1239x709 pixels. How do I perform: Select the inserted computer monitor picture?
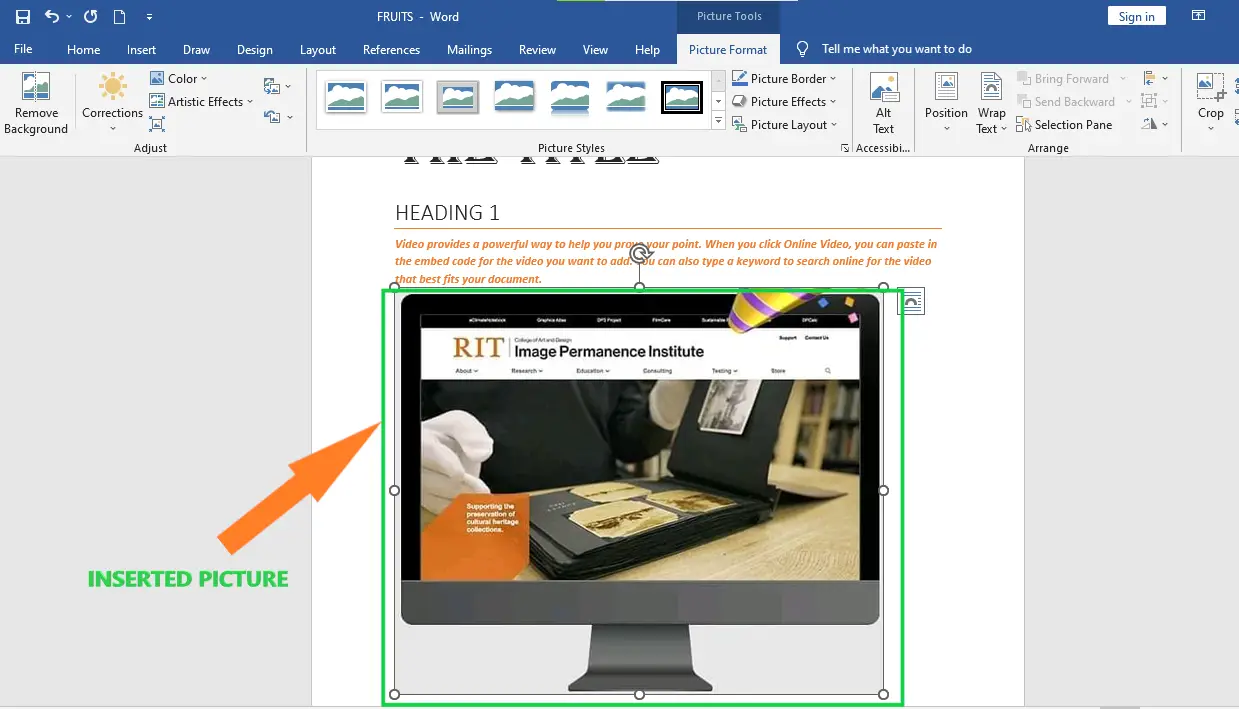640,490
